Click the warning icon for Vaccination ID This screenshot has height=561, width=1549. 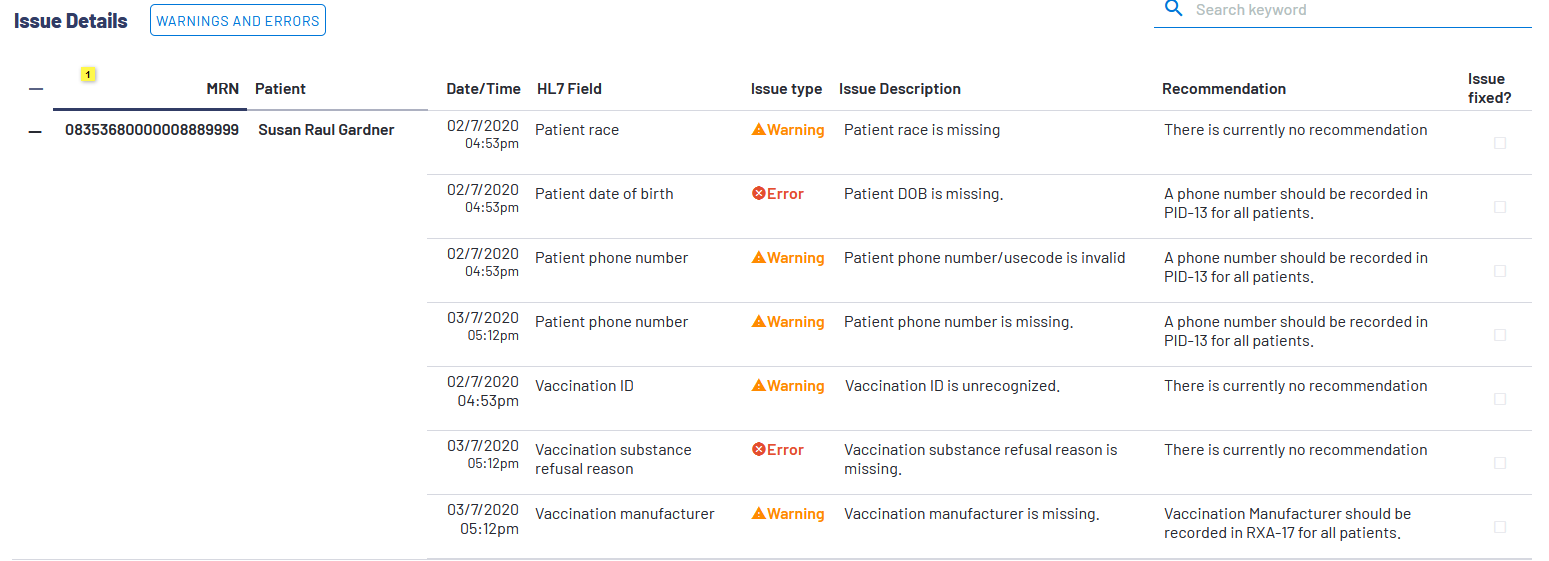[759, 386]
